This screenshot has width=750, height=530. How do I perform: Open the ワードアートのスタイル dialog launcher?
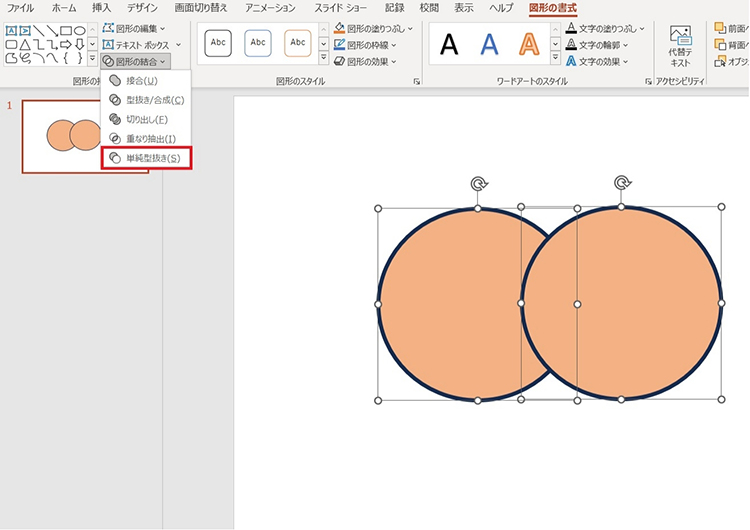click(x=649, y=81)
